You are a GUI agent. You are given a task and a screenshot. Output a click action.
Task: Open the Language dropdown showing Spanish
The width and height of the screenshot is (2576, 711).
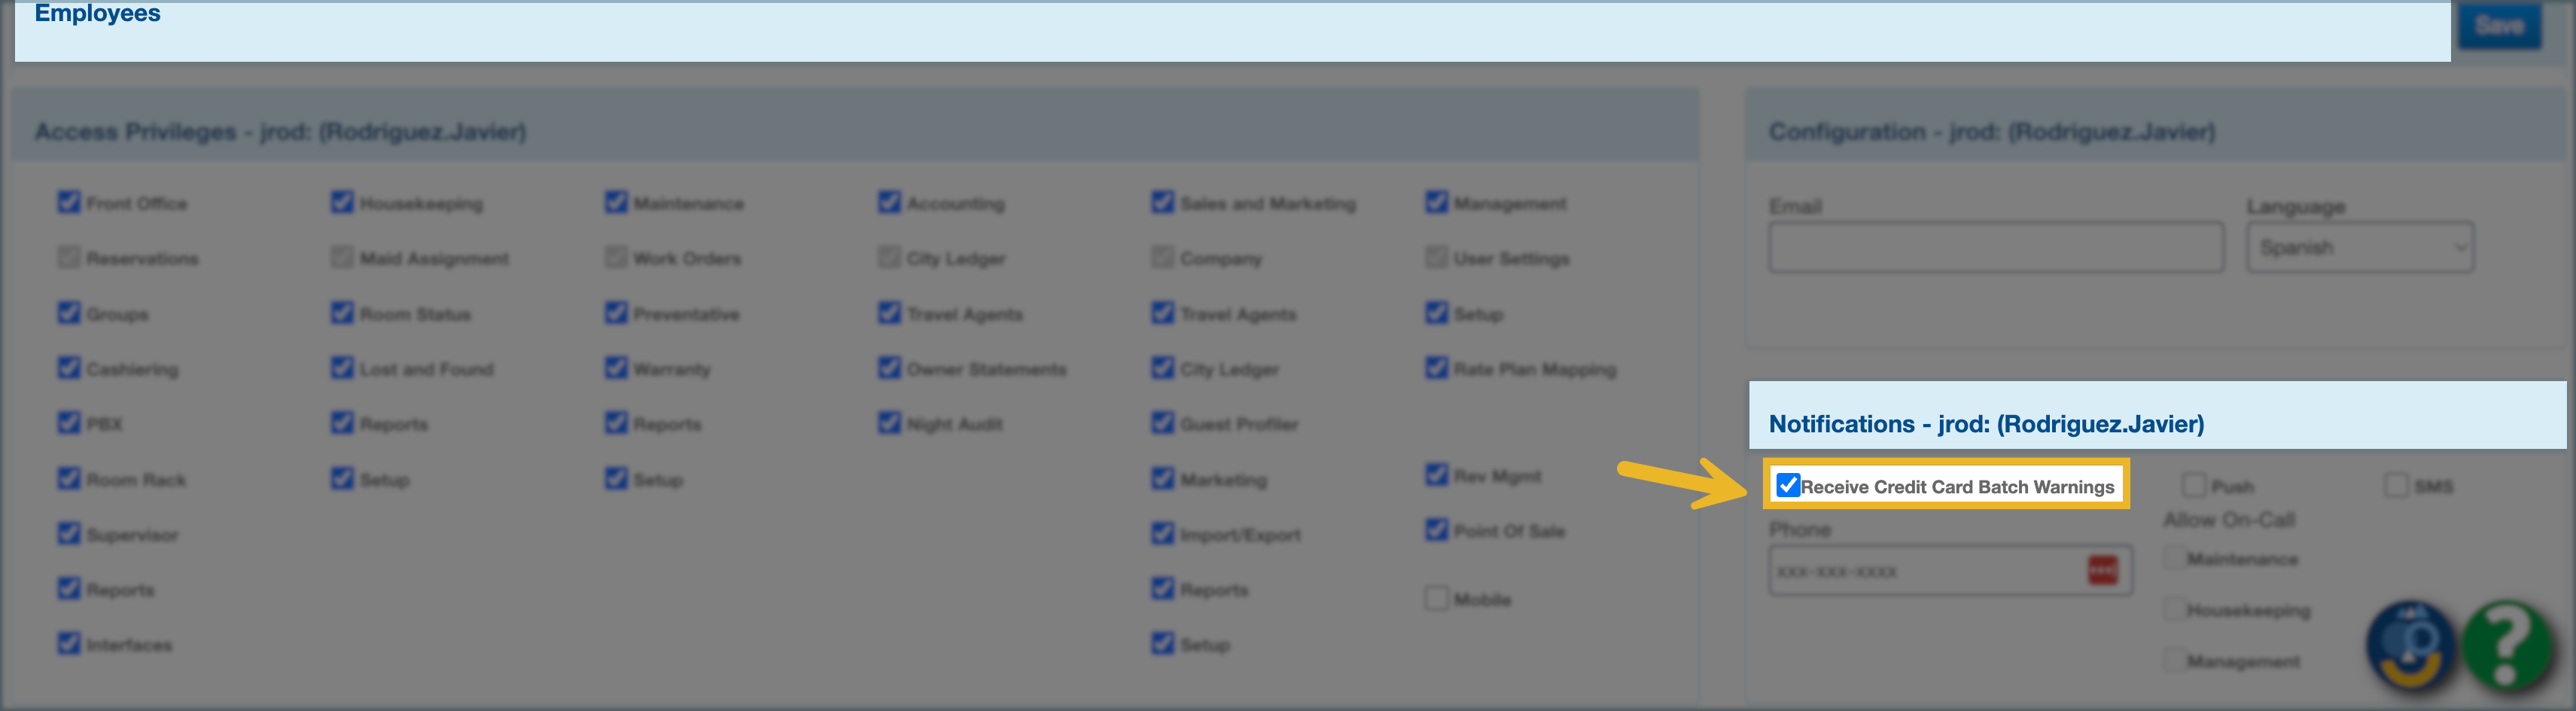[2359, 248]
